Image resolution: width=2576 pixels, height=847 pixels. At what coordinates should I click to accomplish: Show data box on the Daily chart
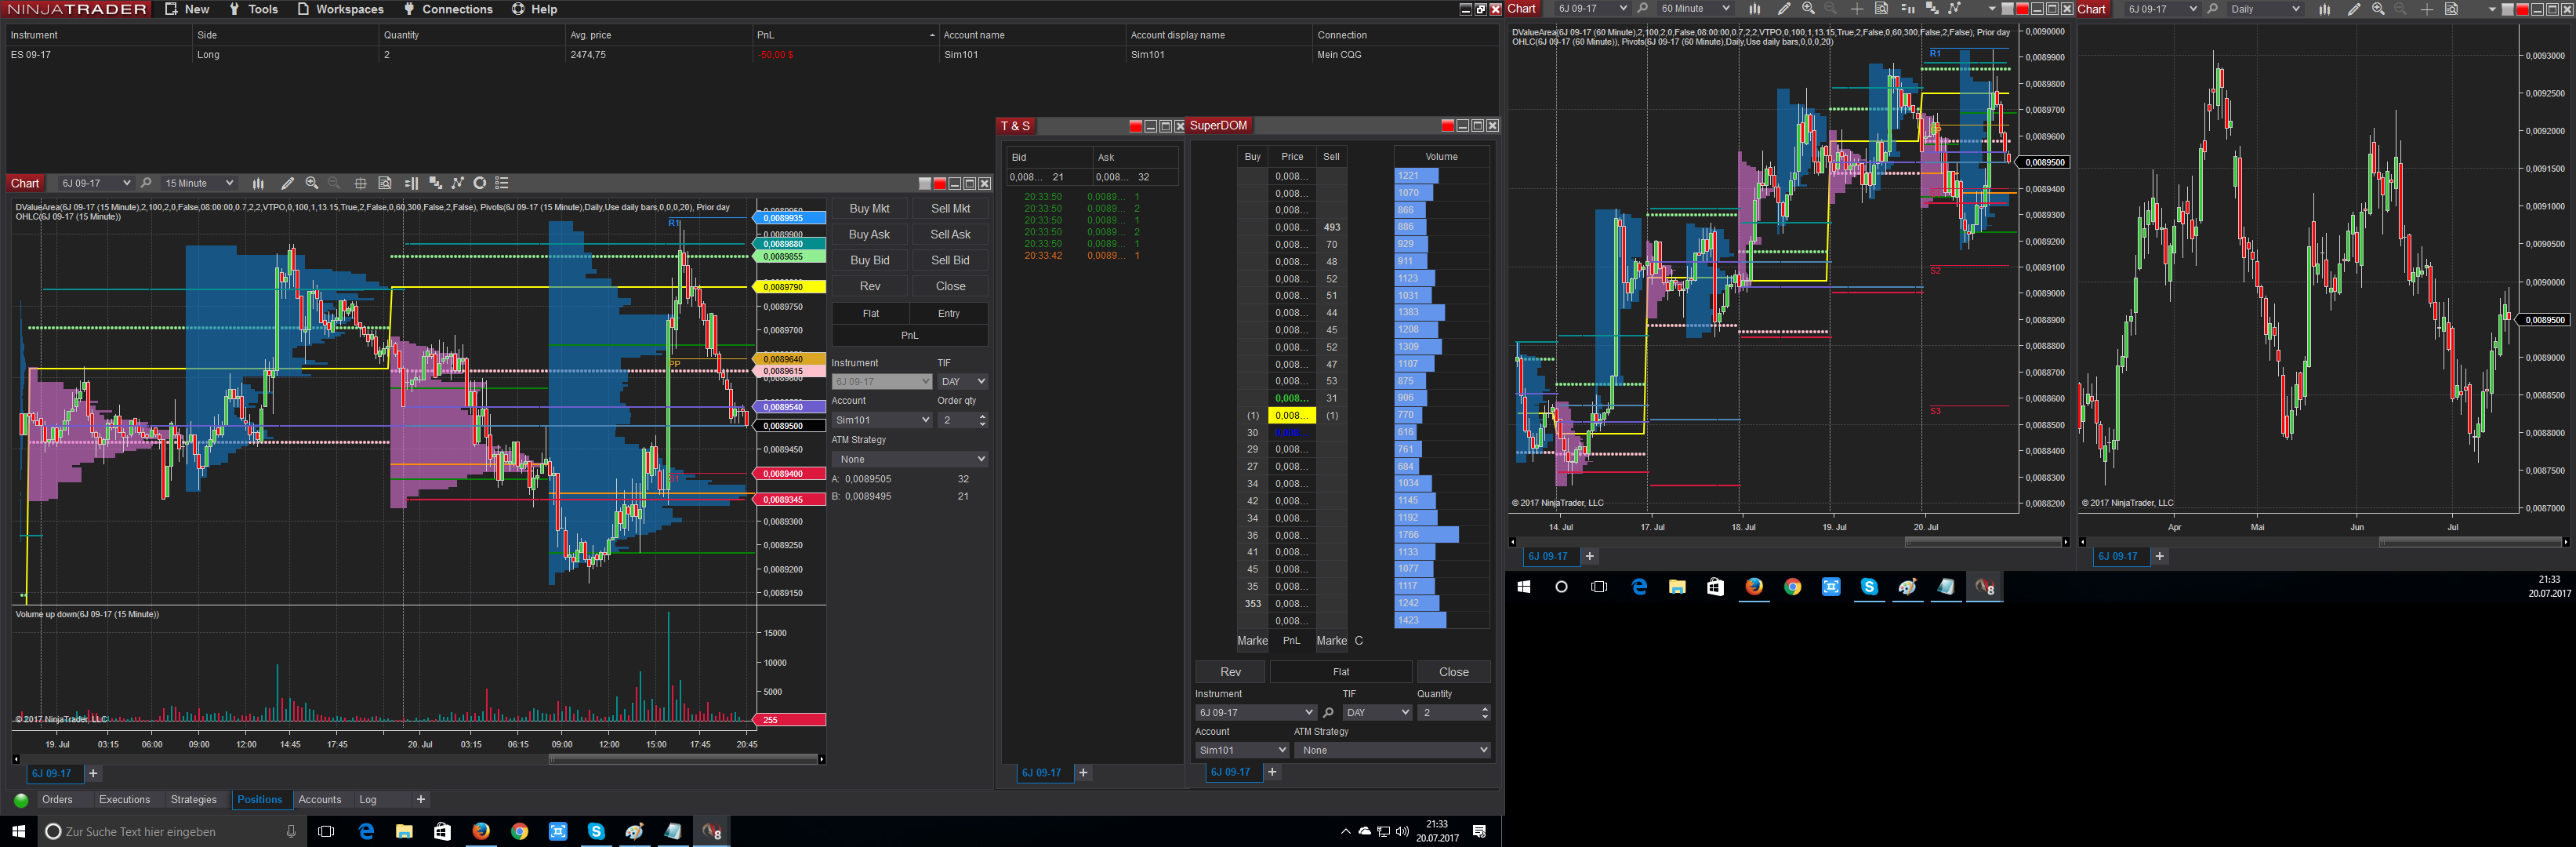[2451, 9]
